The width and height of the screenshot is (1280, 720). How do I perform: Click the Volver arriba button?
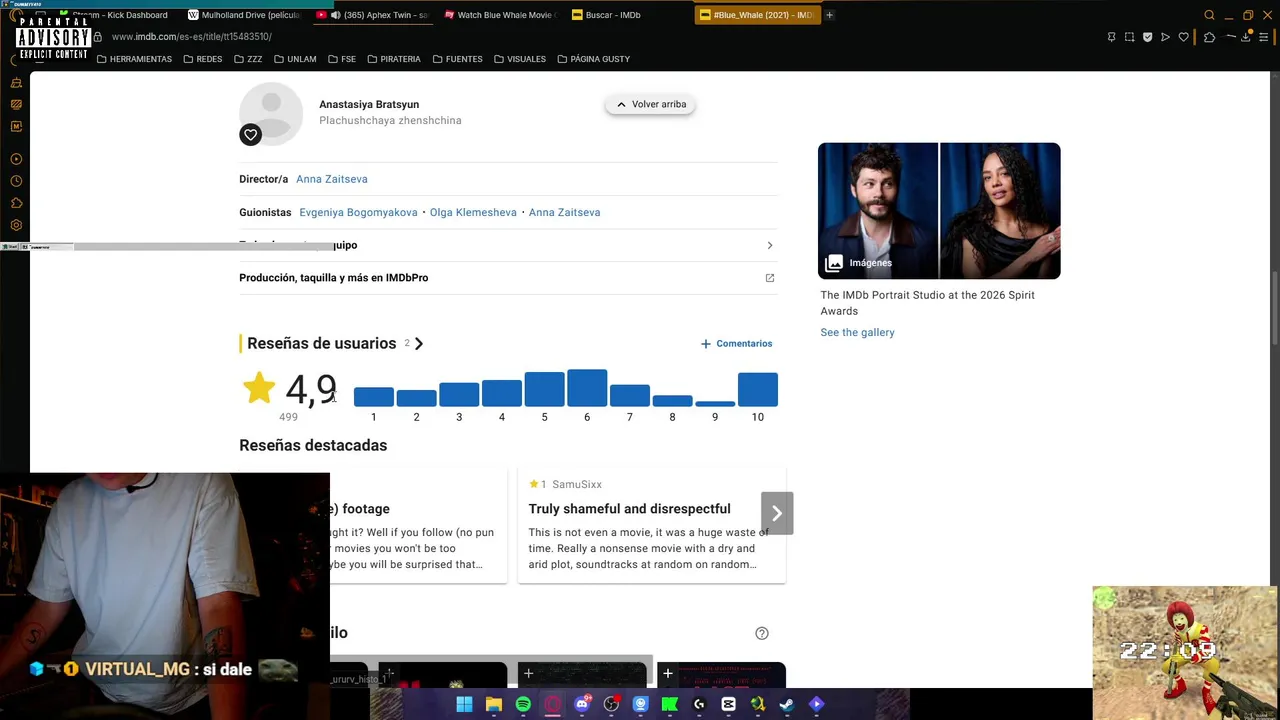coord(651,104)
